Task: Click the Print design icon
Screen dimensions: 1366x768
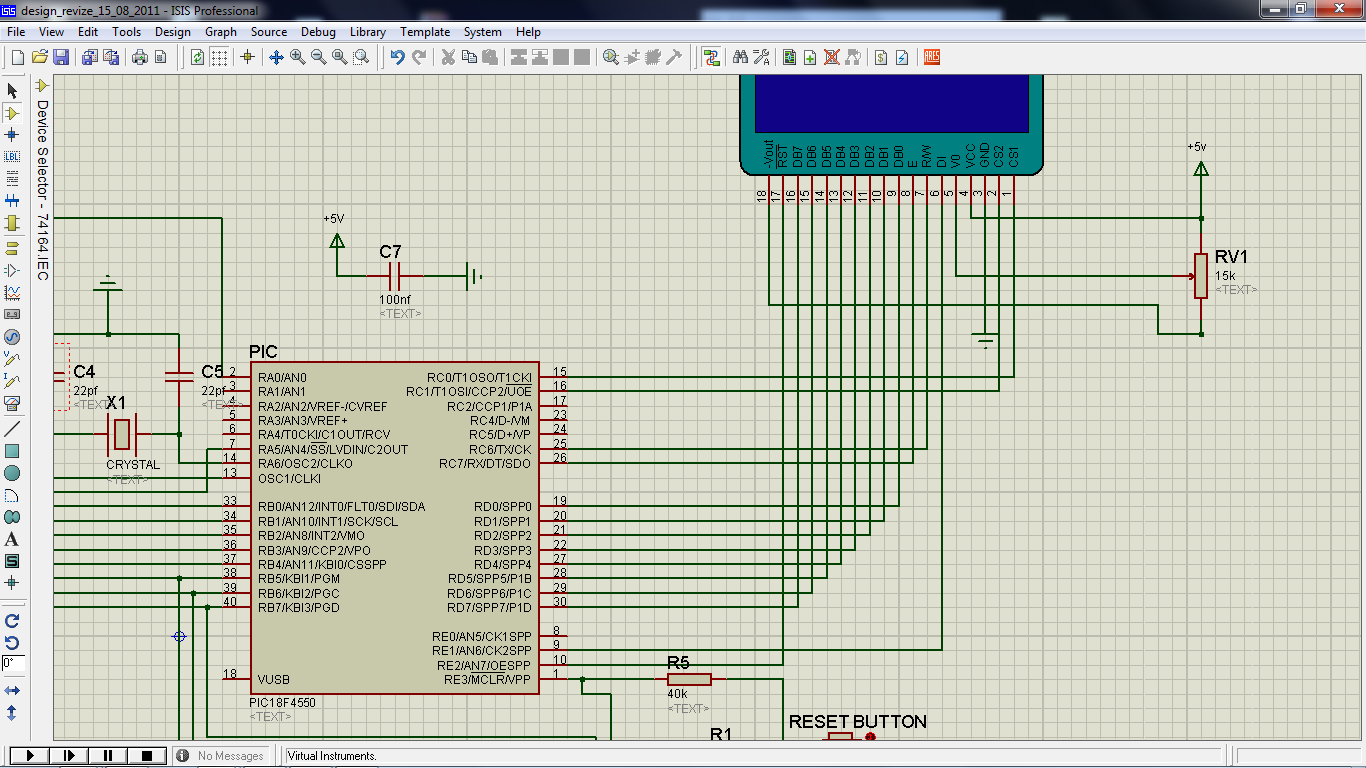Action: pyautogui.click(x=140, y=57)
